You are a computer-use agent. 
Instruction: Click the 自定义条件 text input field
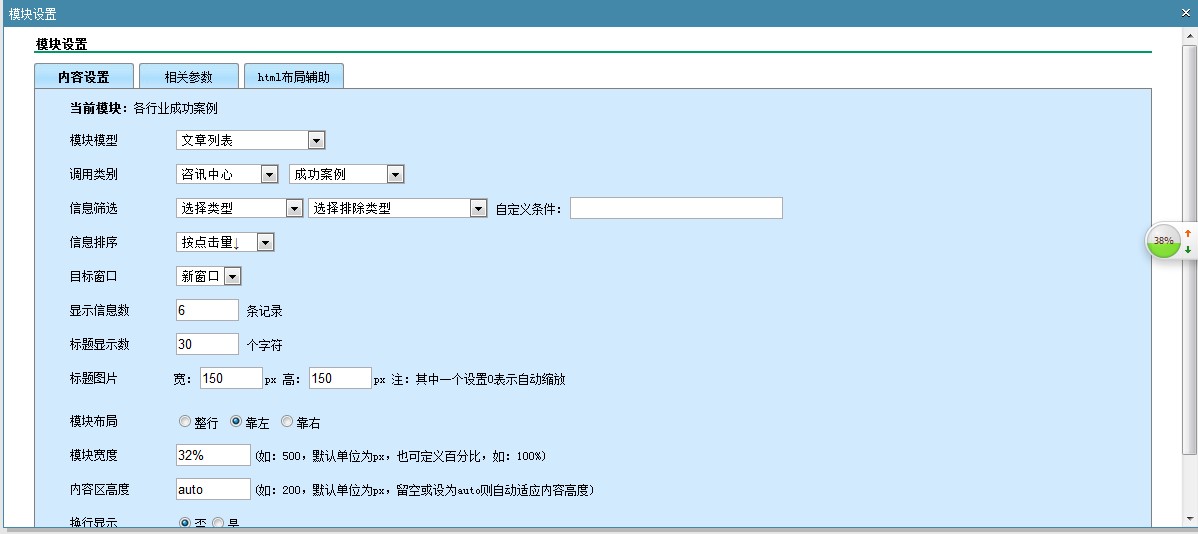point(676,208)
